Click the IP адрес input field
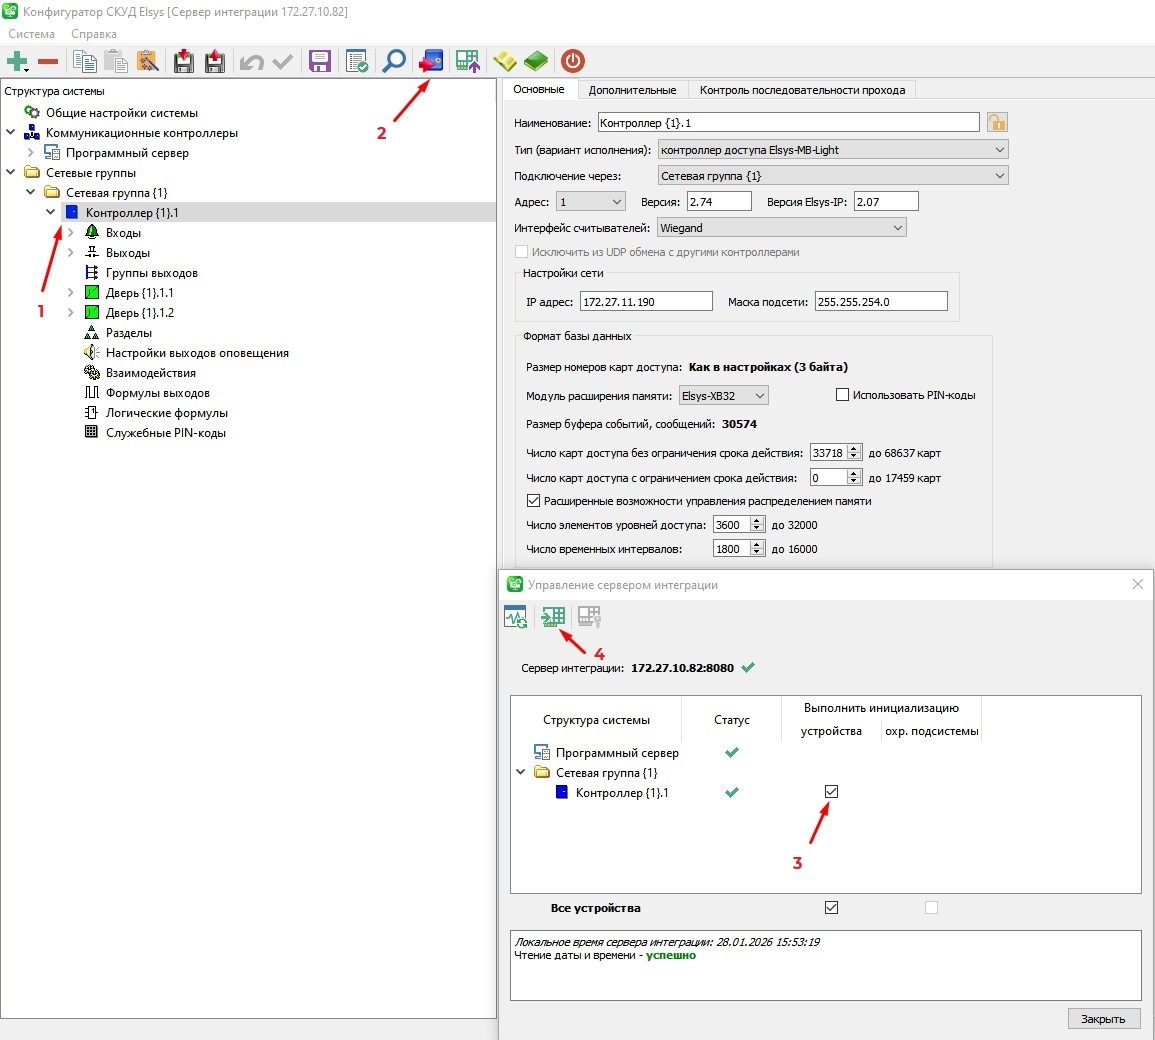This screenshot has width=1155, height=1040. pyautogui.click(x=646, y=302)
